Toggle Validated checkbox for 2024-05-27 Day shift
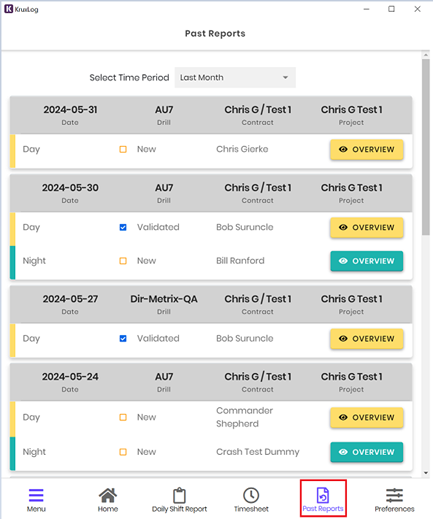This screenshot has width=433, height=519. point(123,339)
